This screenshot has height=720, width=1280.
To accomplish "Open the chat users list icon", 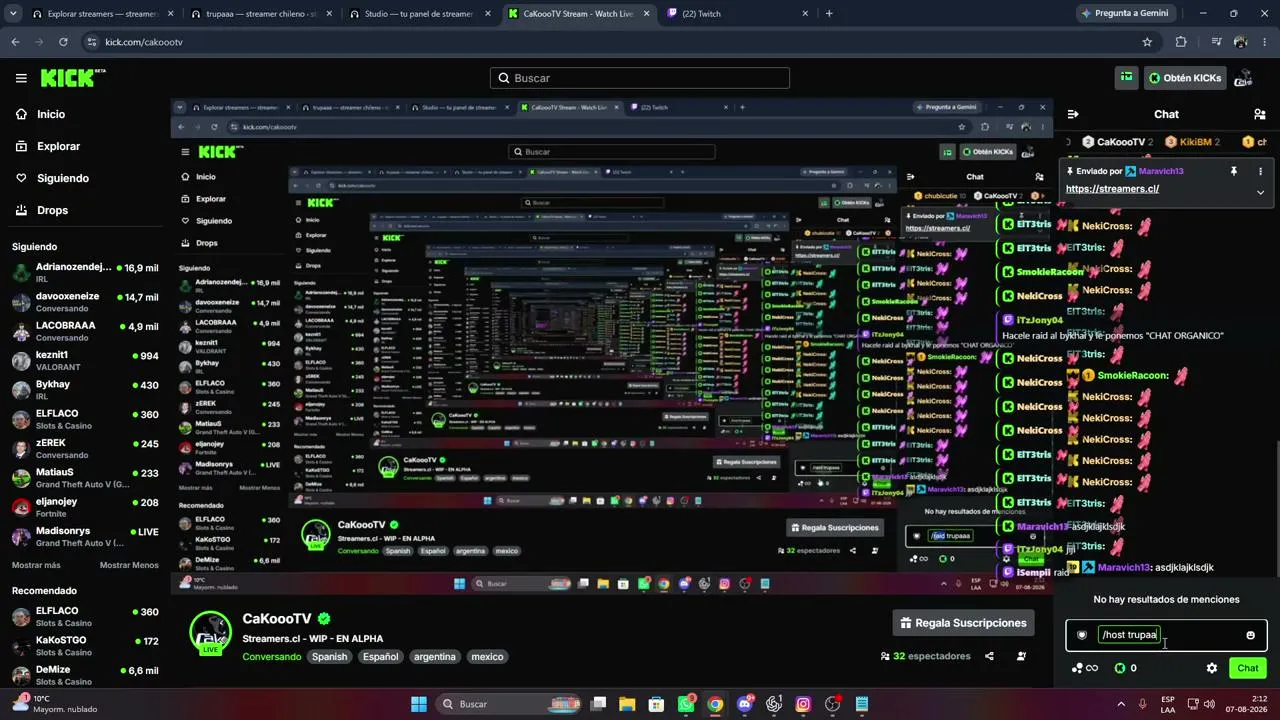I will [1259, 114].
